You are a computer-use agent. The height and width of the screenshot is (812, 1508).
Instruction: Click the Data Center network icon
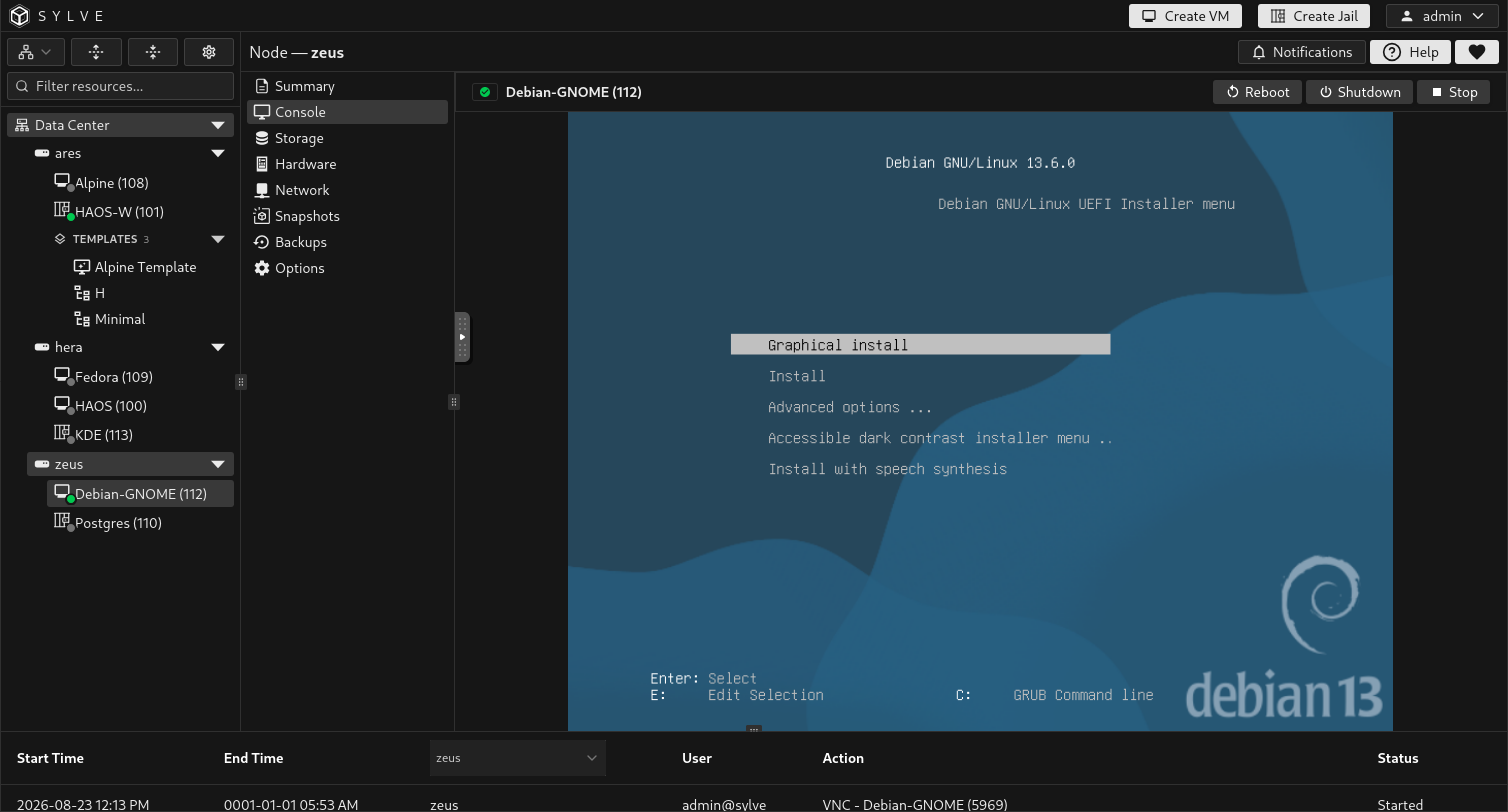[x=22, y=125]
